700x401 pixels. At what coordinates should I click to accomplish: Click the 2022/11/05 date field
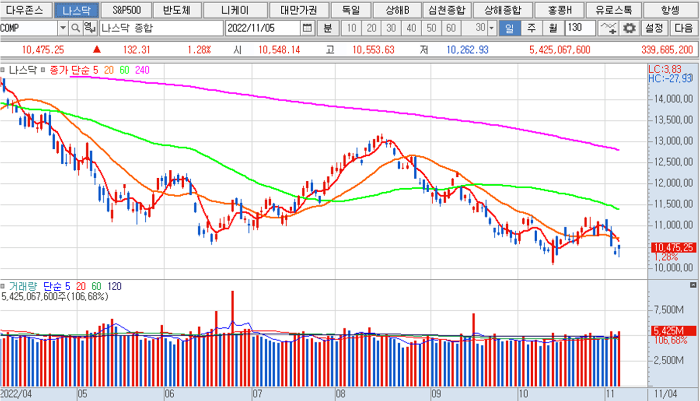point(263,28)
